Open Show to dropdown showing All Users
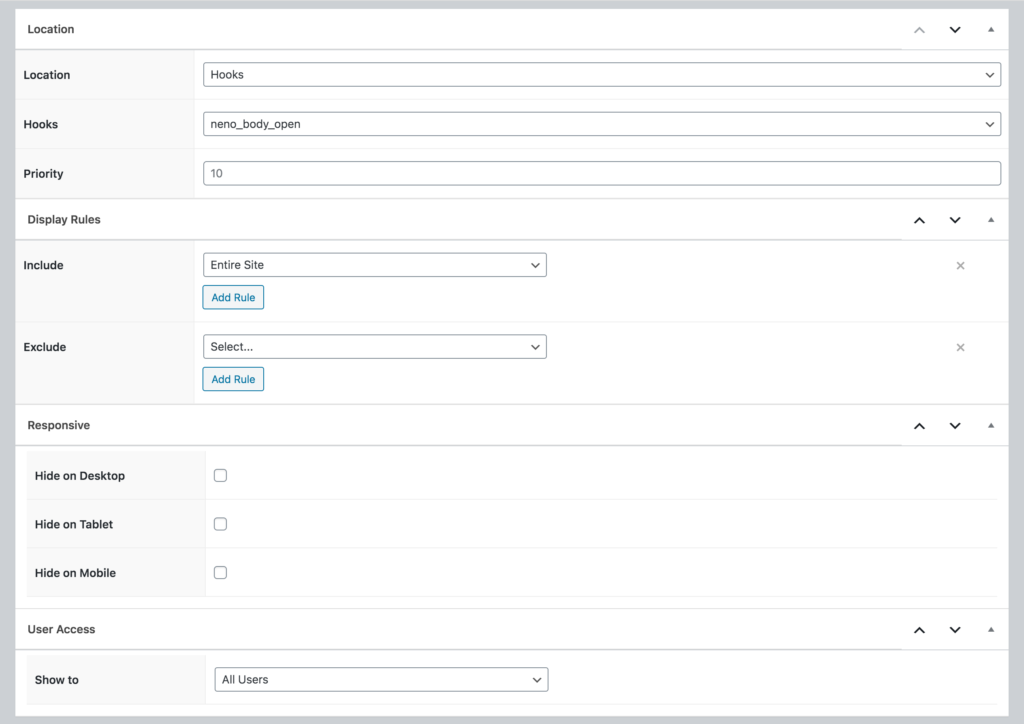 tap(381, 680)
